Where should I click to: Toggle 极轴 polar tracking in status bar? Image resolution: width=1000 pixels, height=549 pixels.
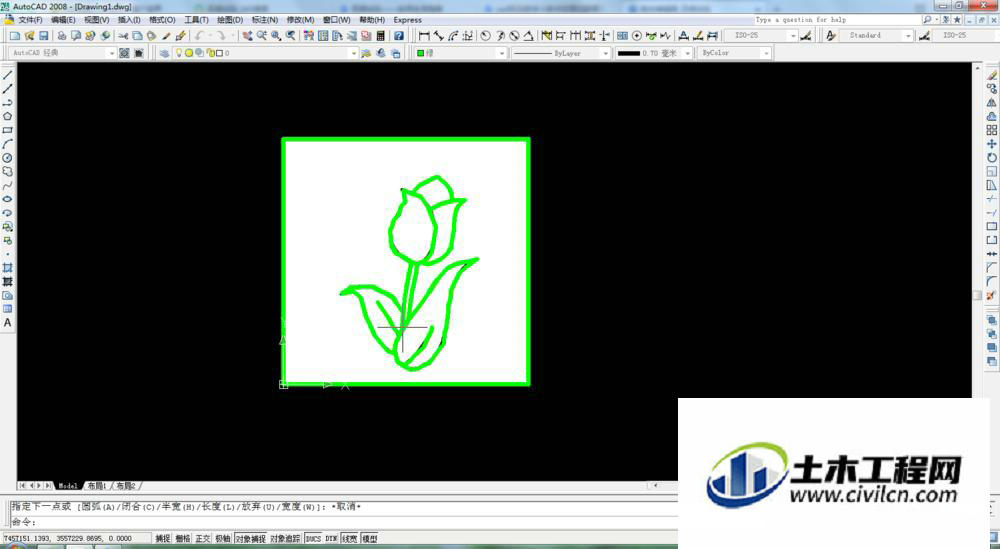point(223,539)
